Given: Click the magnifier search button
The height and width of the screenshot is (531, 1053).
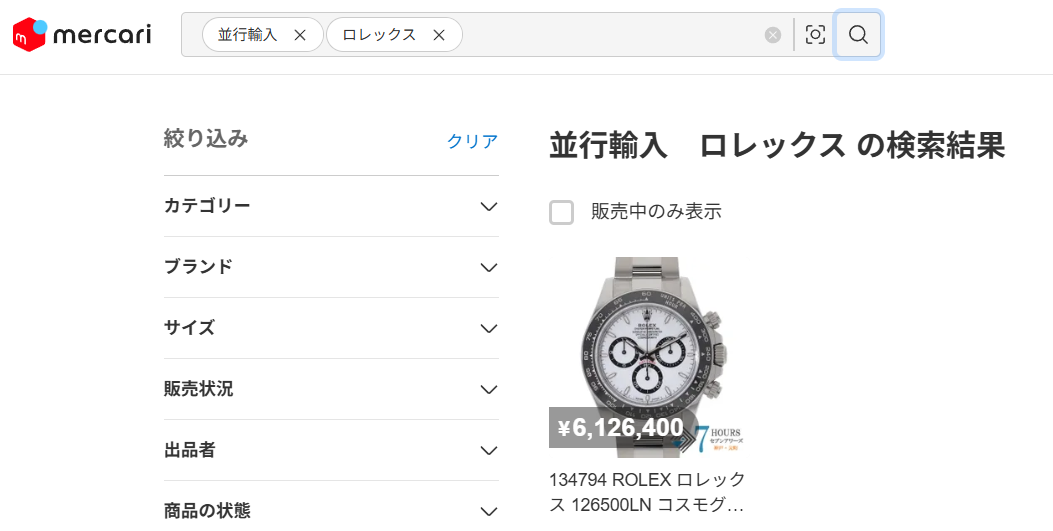Looking at the screenshot, I should [x=858, y=35].
